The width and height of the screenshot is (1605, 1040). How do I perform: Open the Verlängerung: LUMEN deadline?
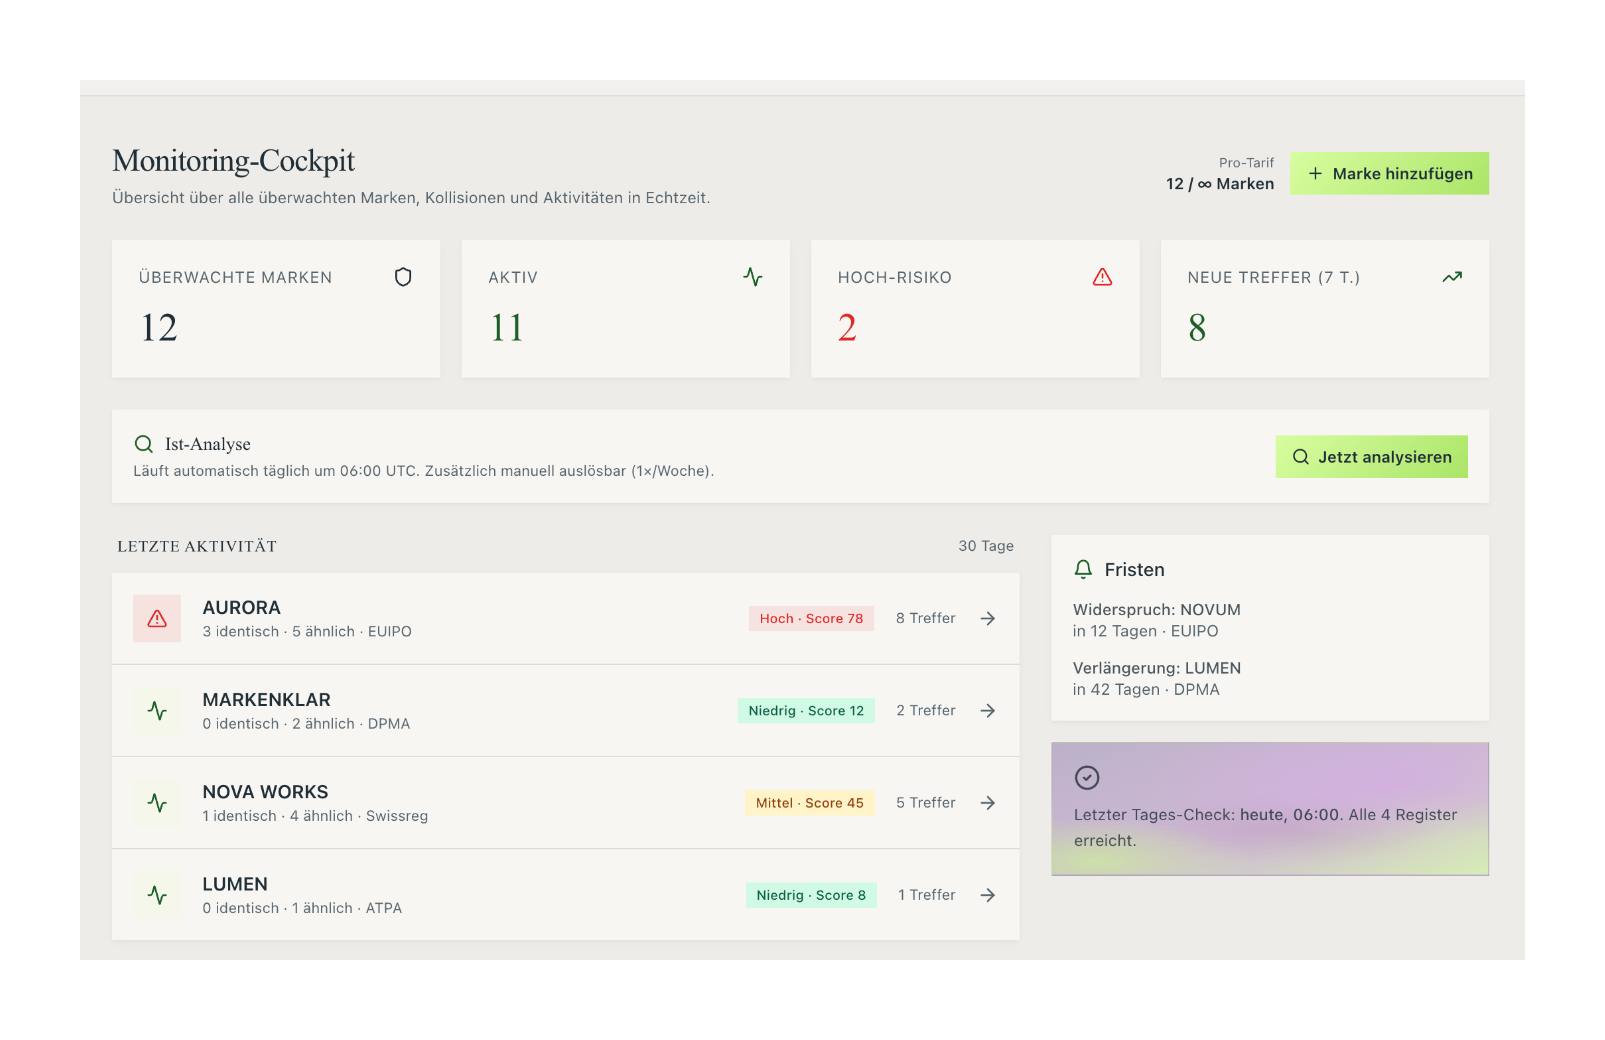[x=1157, y=668]
